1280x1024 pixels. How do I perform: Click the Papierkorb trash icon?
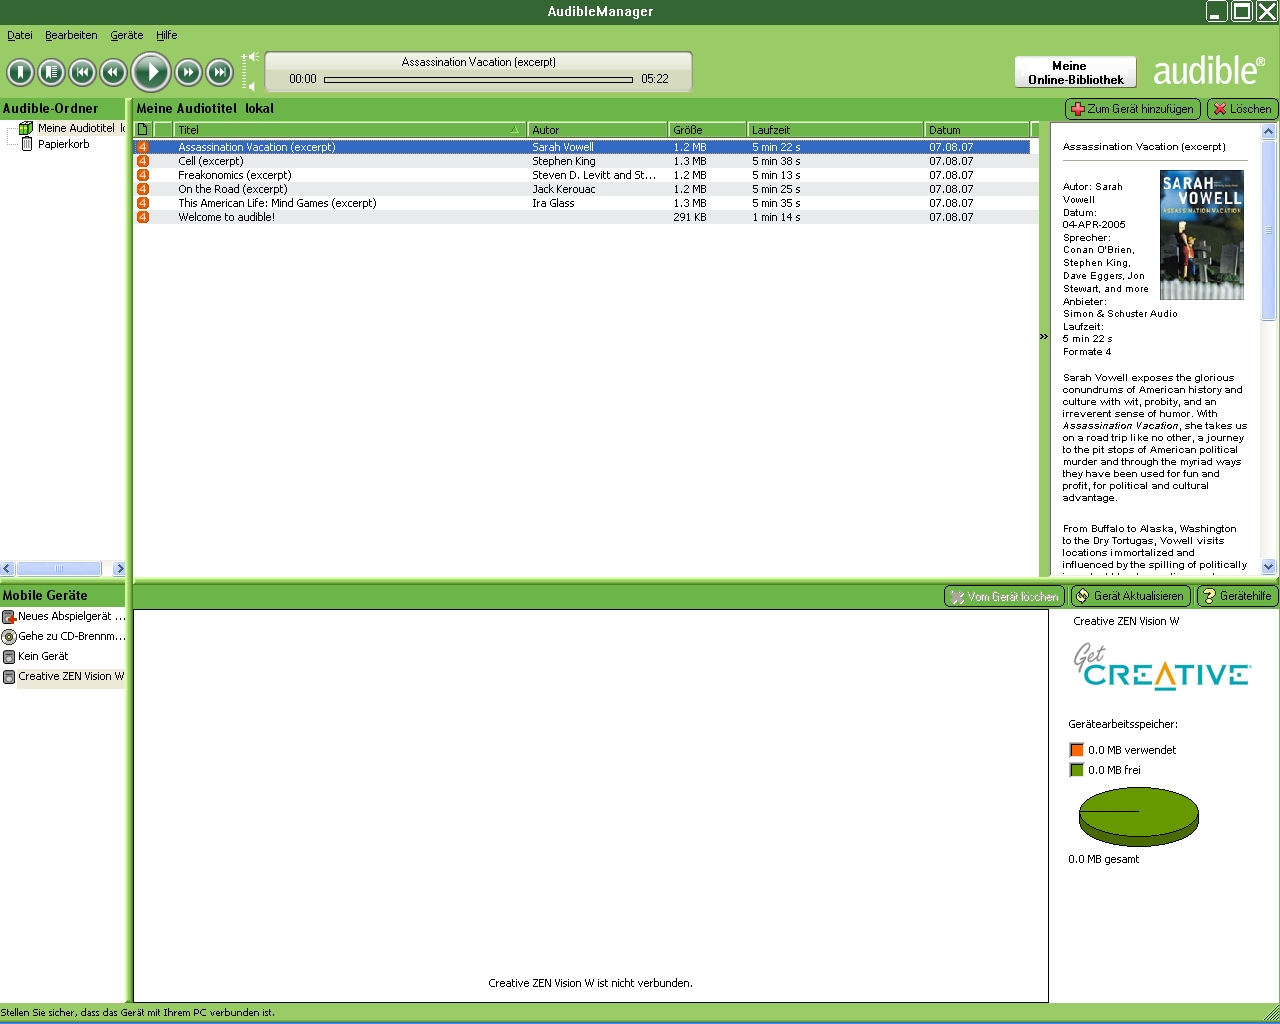(x=27, y=144)
